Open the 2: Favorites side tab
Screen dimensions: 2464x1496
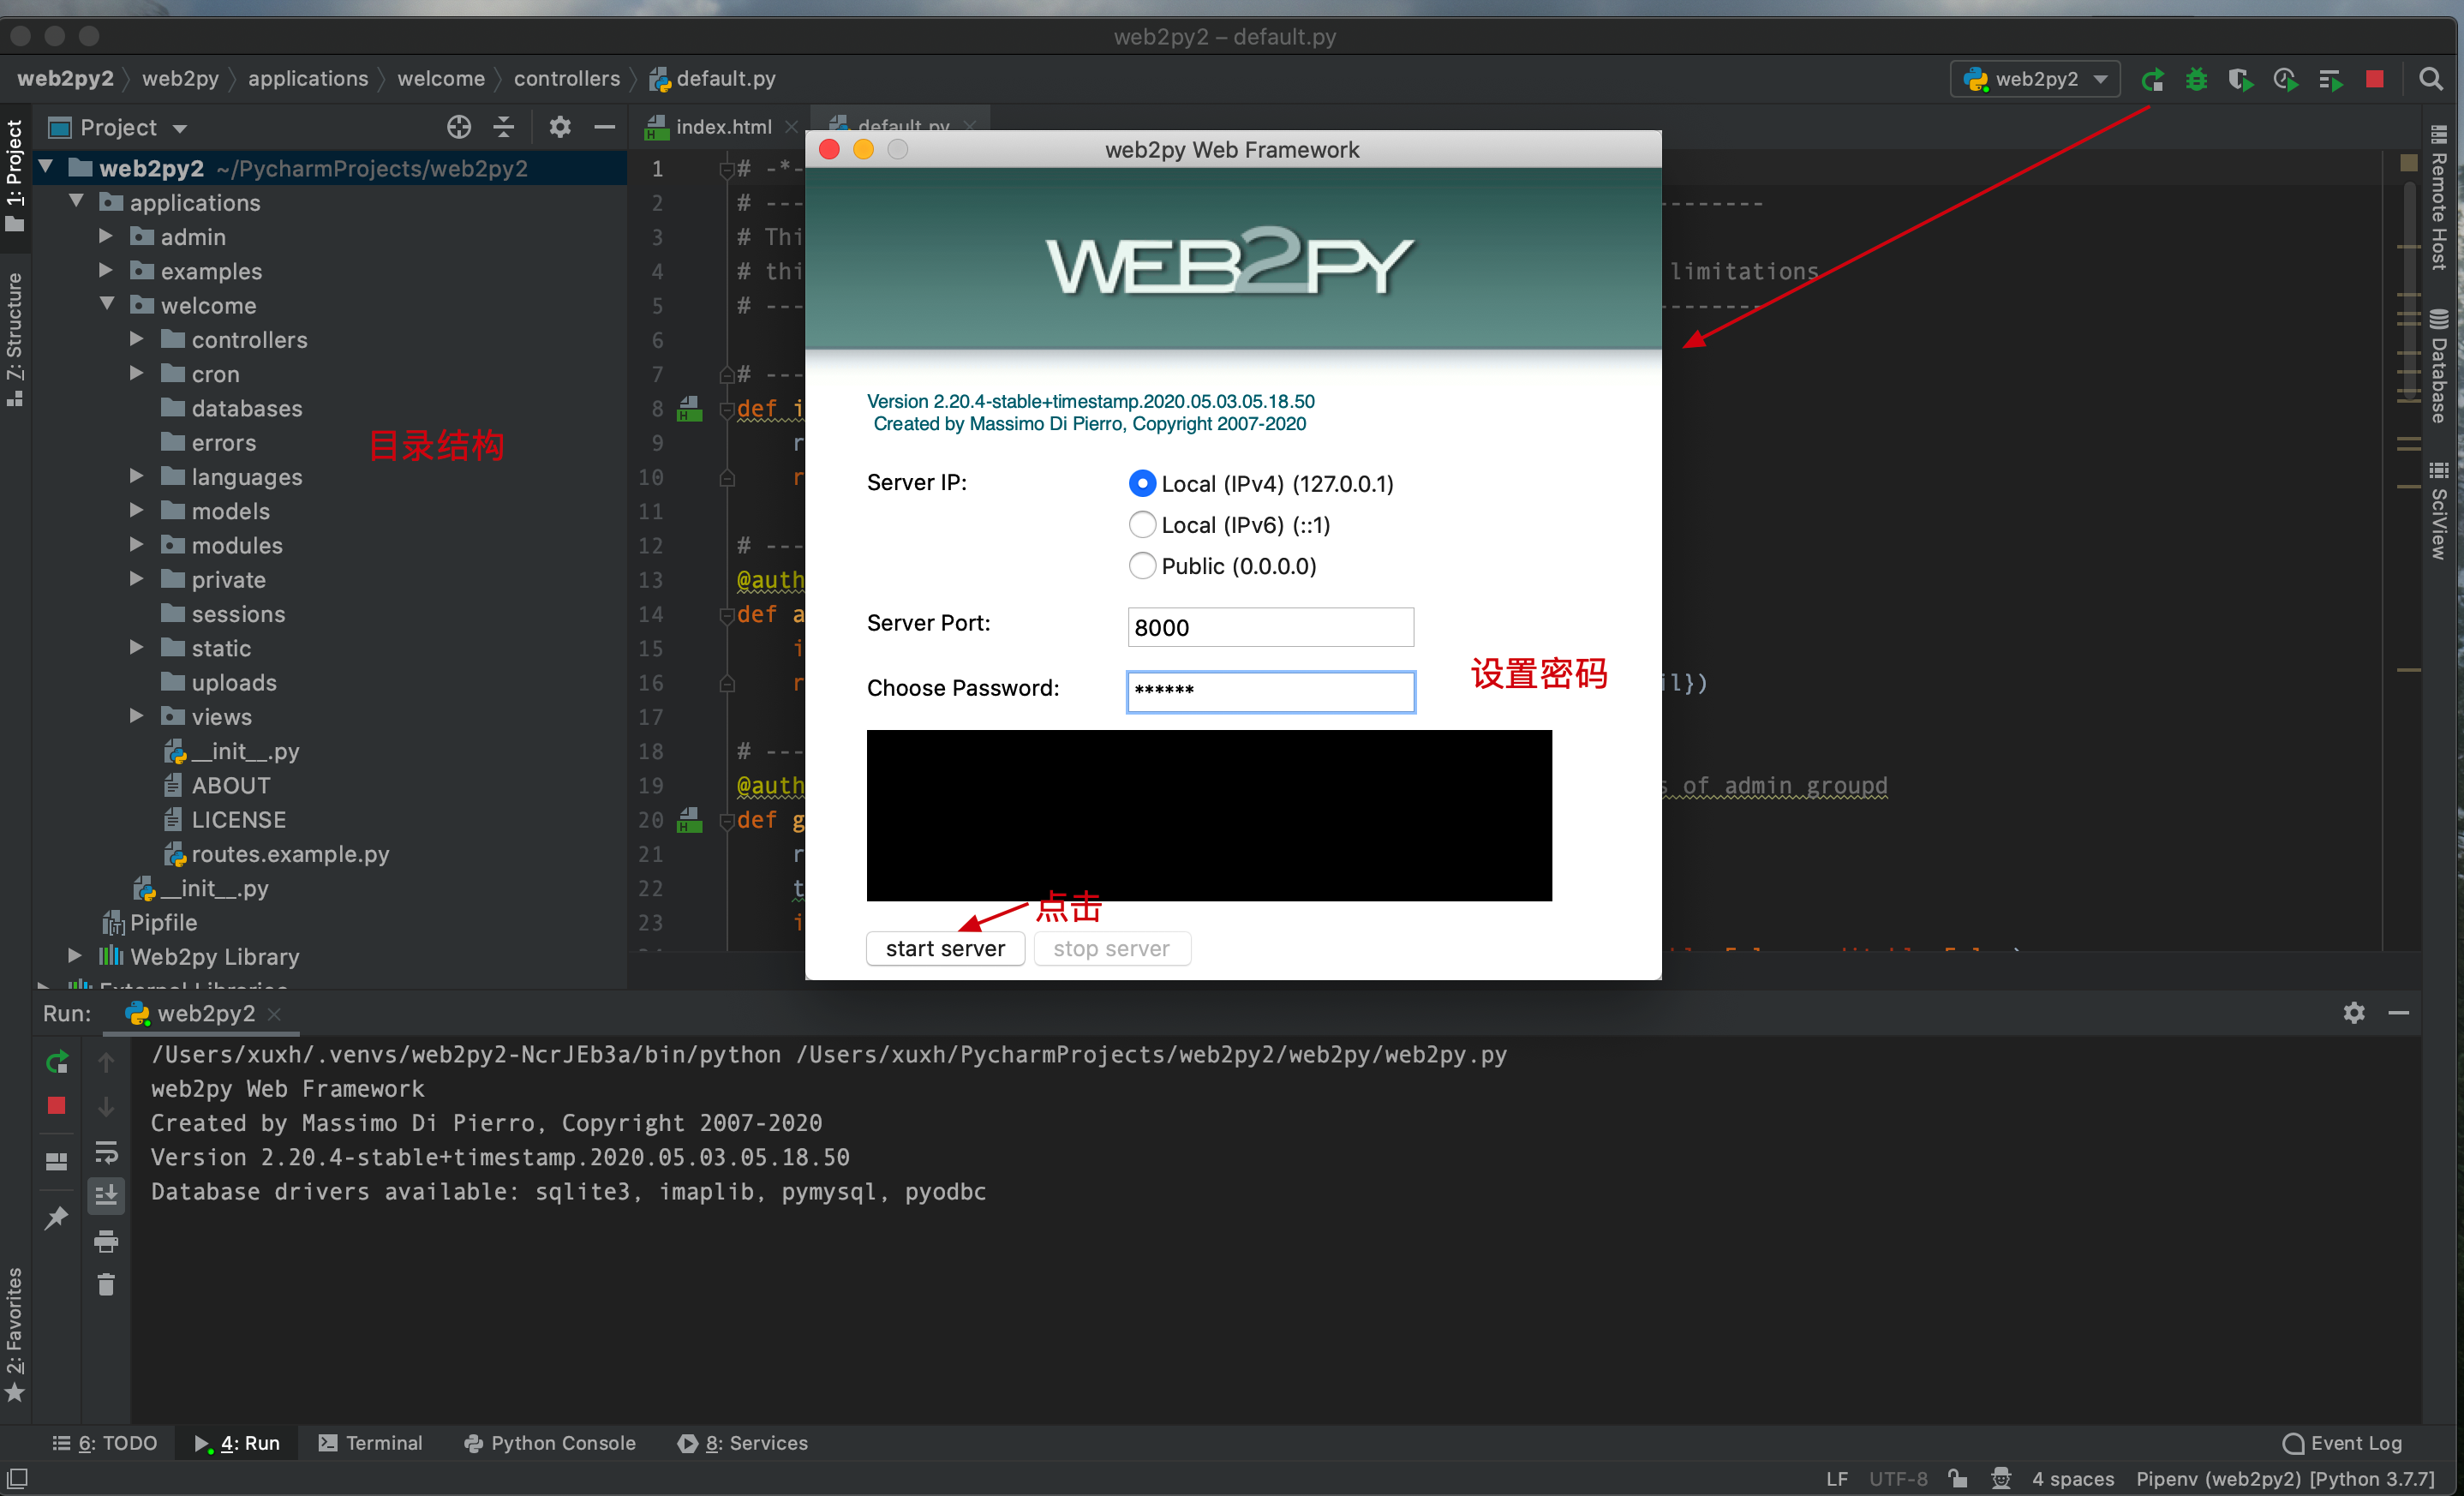pos(14,1335)
